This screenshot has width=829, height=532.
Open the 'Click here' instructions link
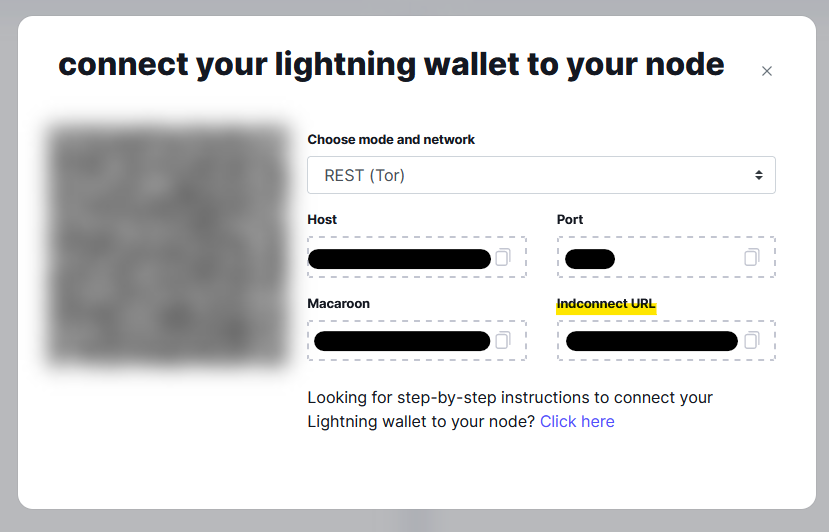(577, 422)
